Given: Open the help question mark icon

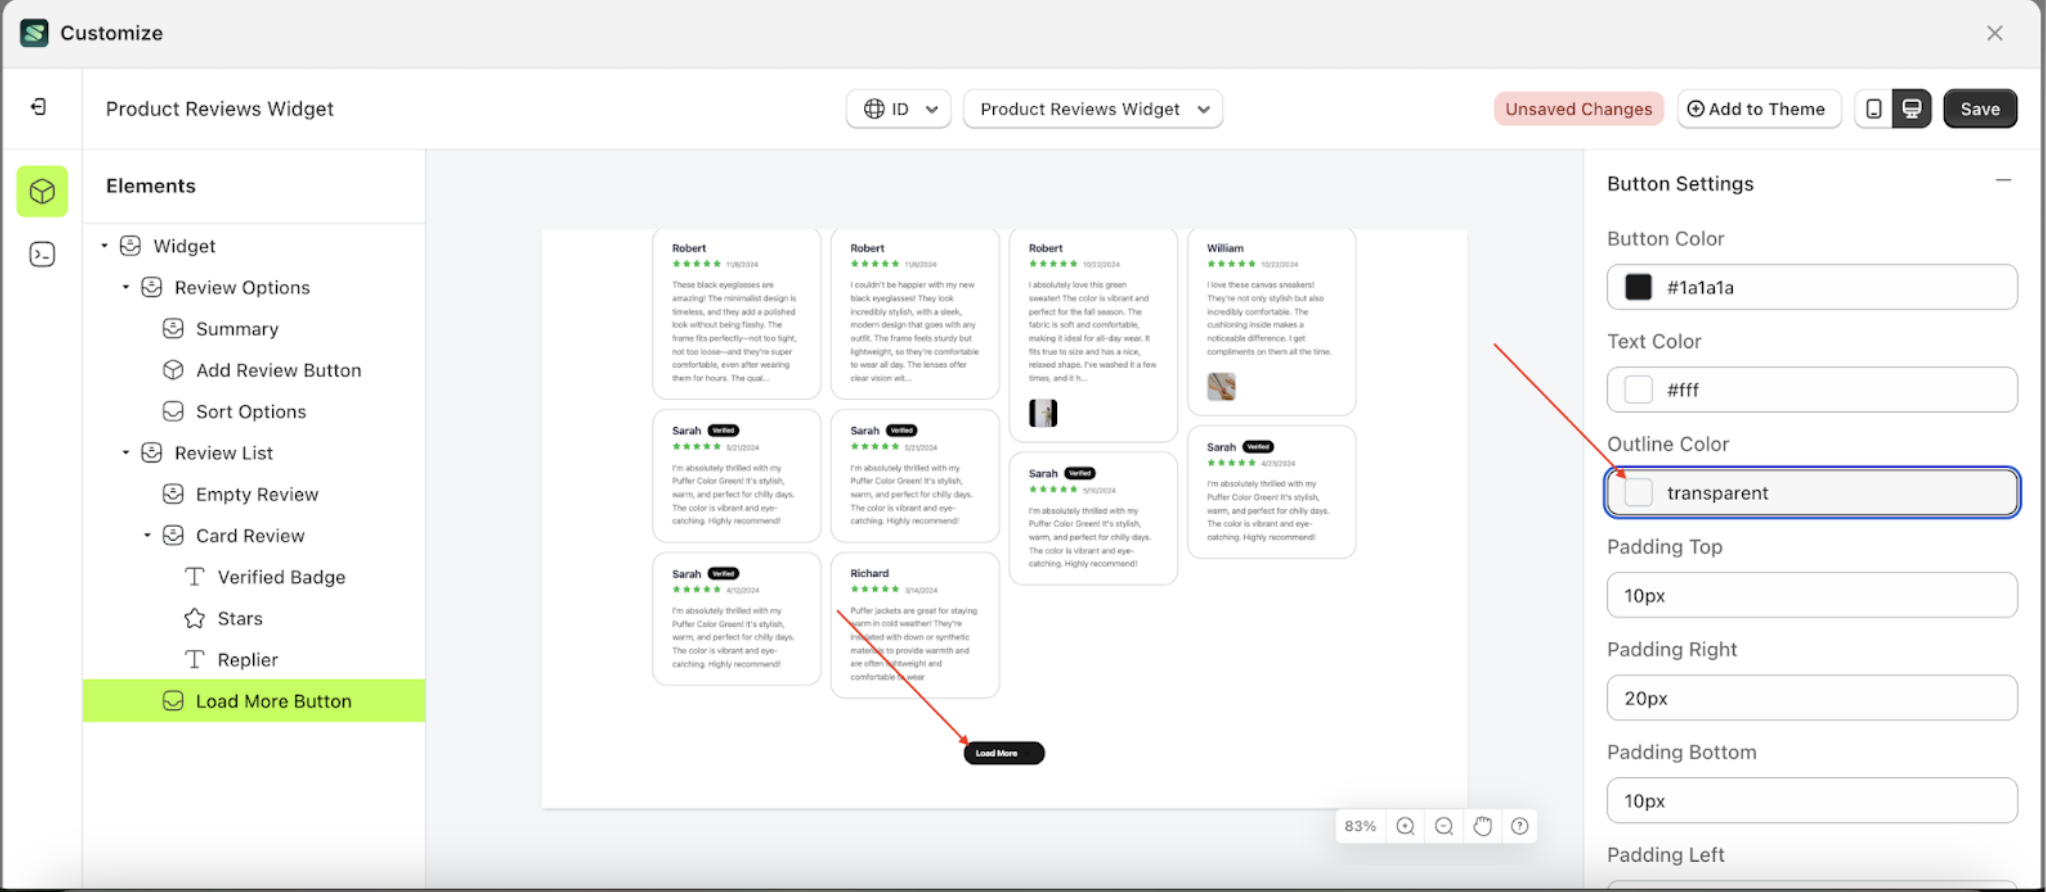Looking at the screenshot, I should (x=1520, y=826).
